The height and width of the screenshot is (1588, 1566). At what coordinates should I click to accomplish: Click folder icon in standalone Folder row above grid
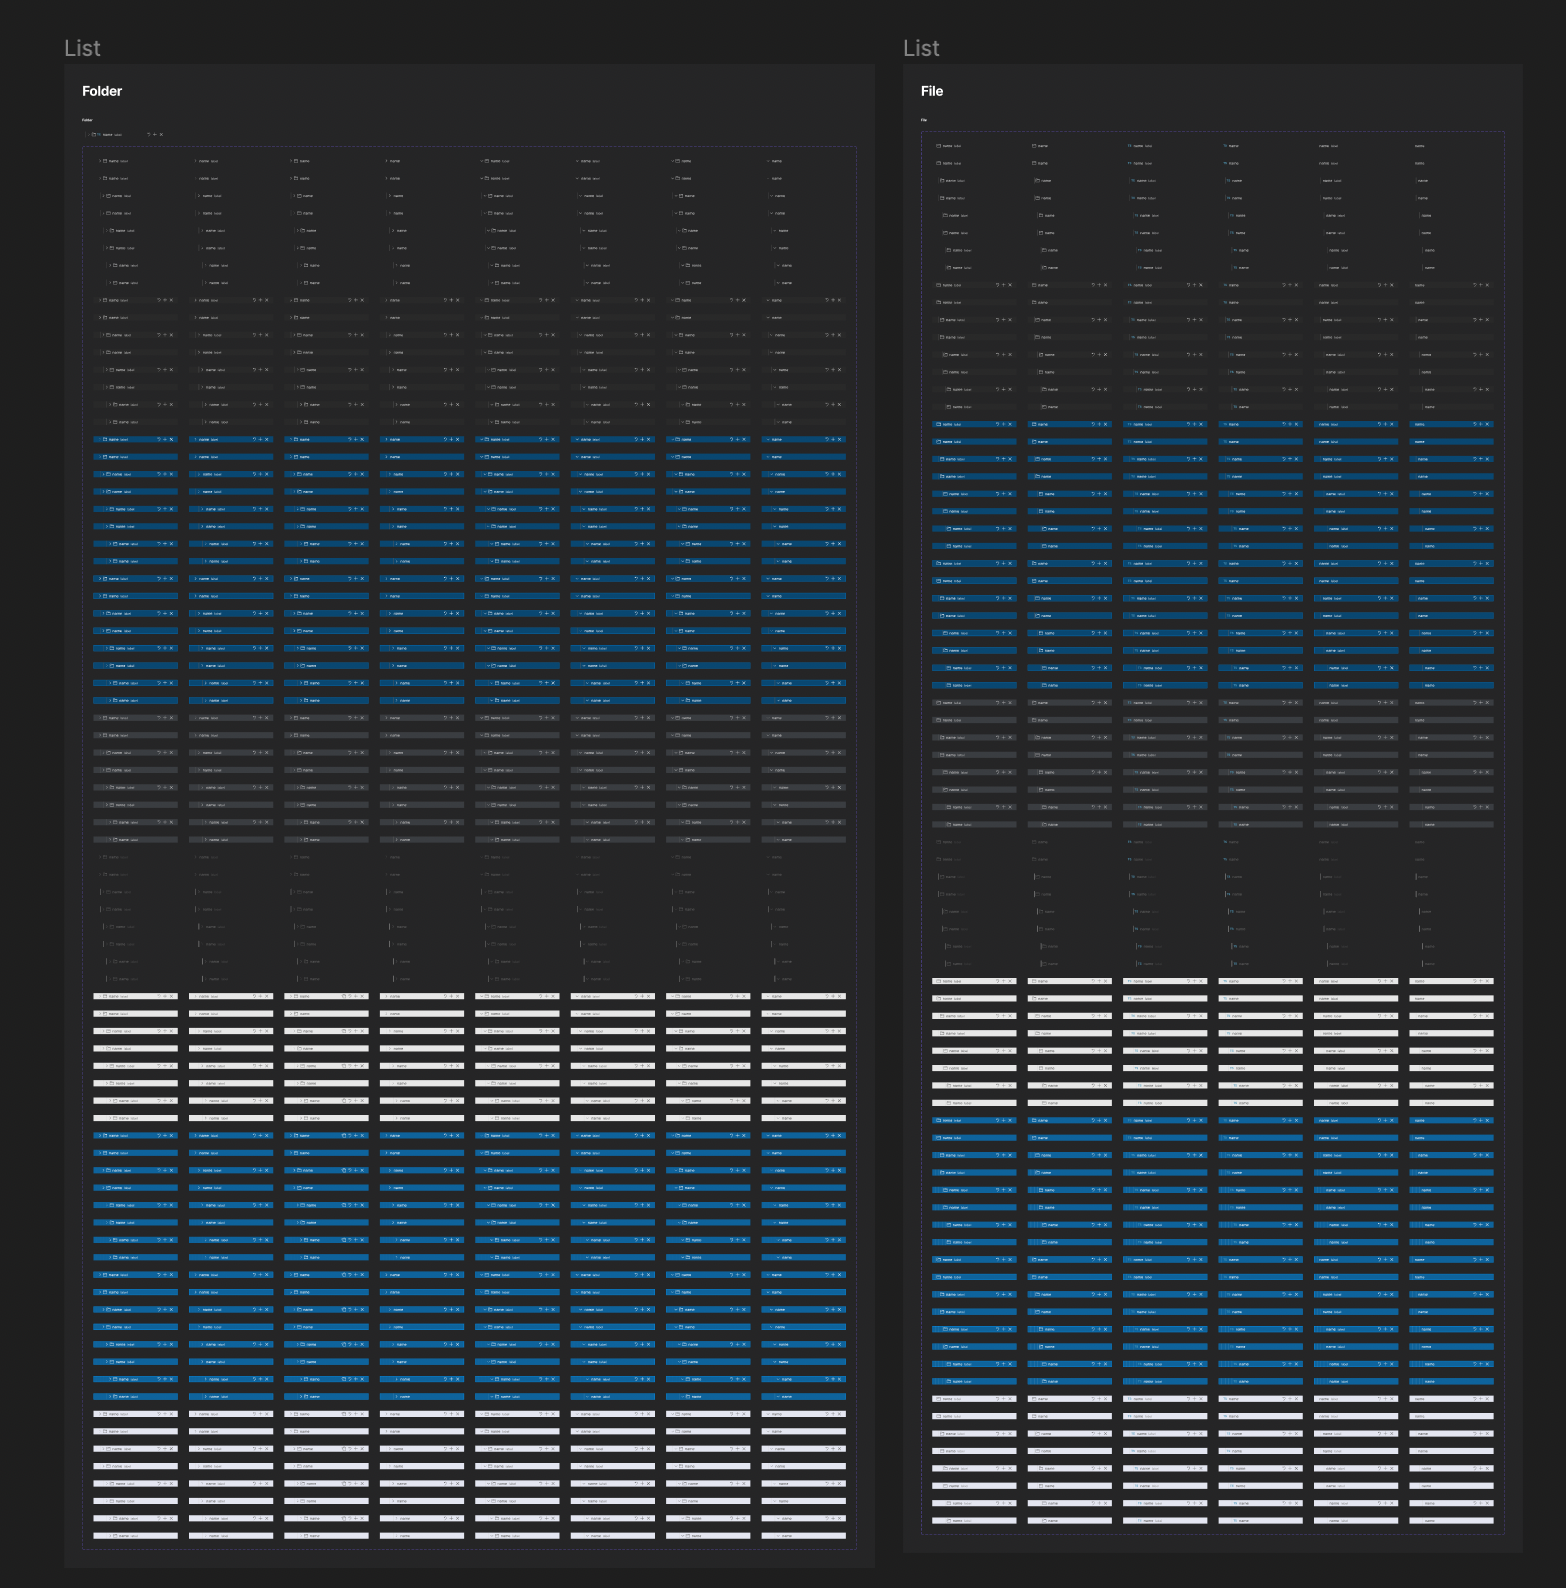[93, 134]
